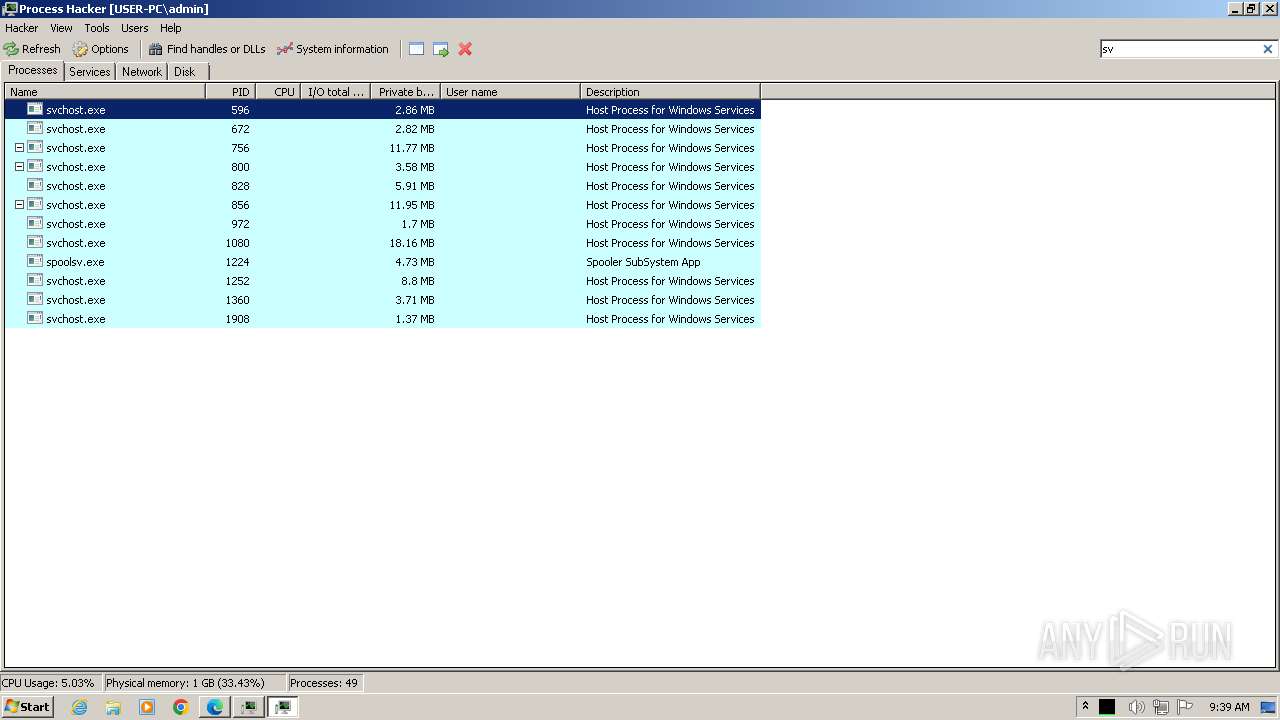Image resolution: width=1280 pixels, height=720 pixels.
Task: Sort by the Name column header
Action: (105, 92)
